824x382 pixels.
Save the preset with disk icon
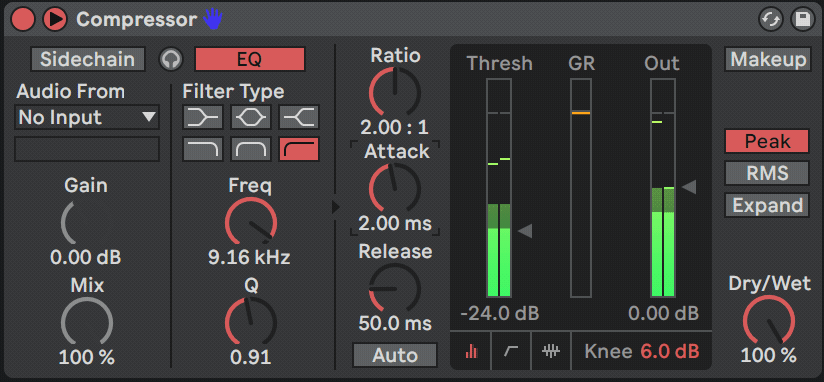[x=802, y=20]
